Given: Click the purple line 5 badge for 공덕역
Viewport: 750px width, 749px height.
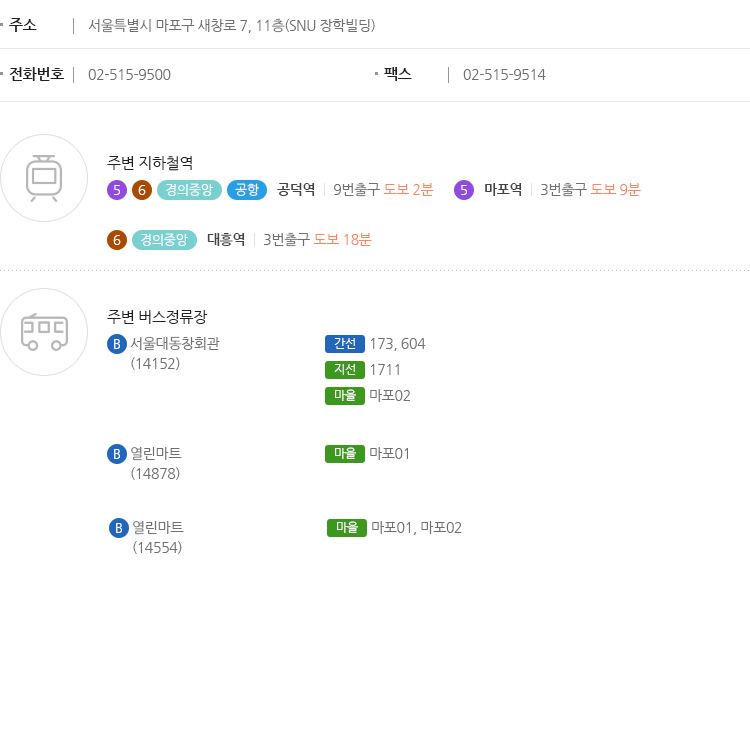Looking at the screenshot, I should (117, 190).
